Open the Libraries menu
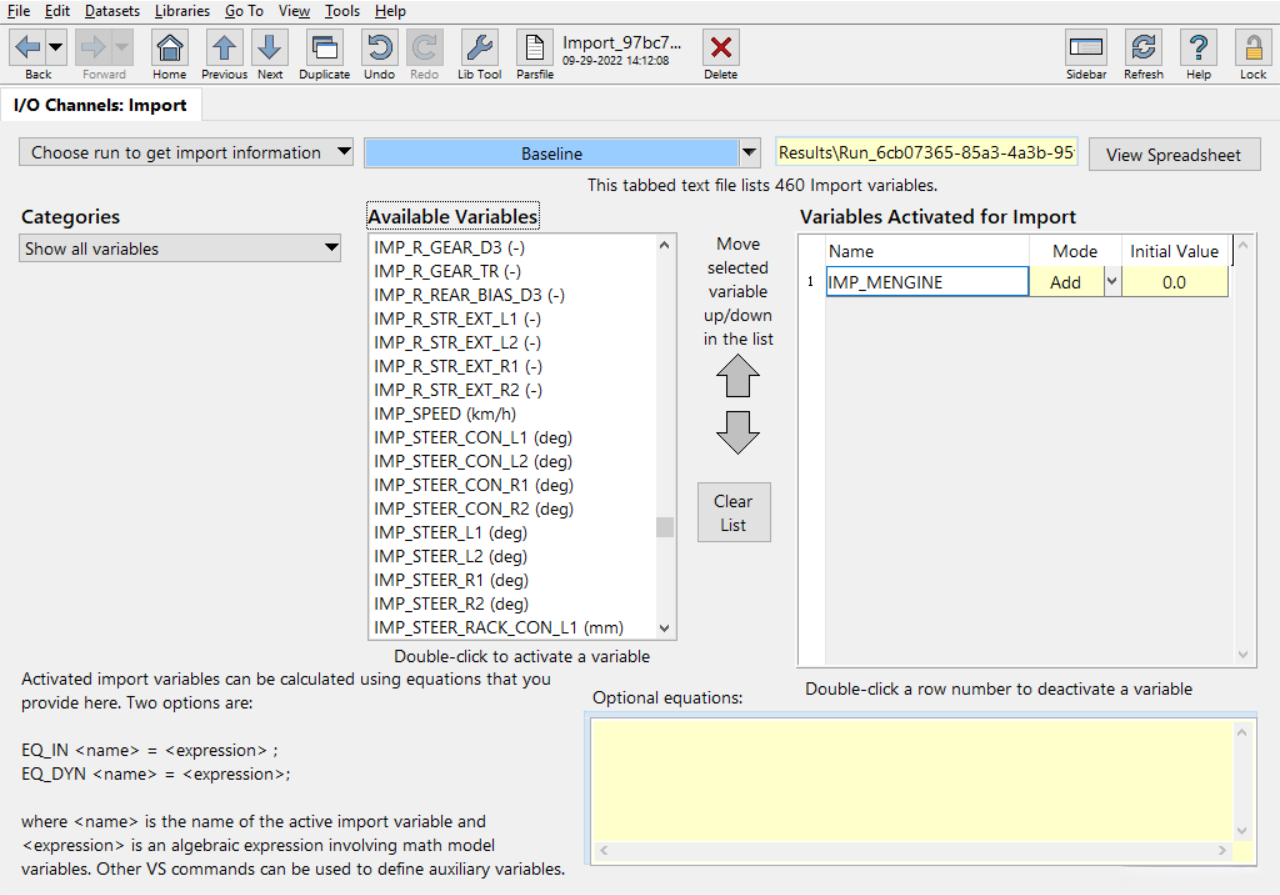 (x=182, y=11)
